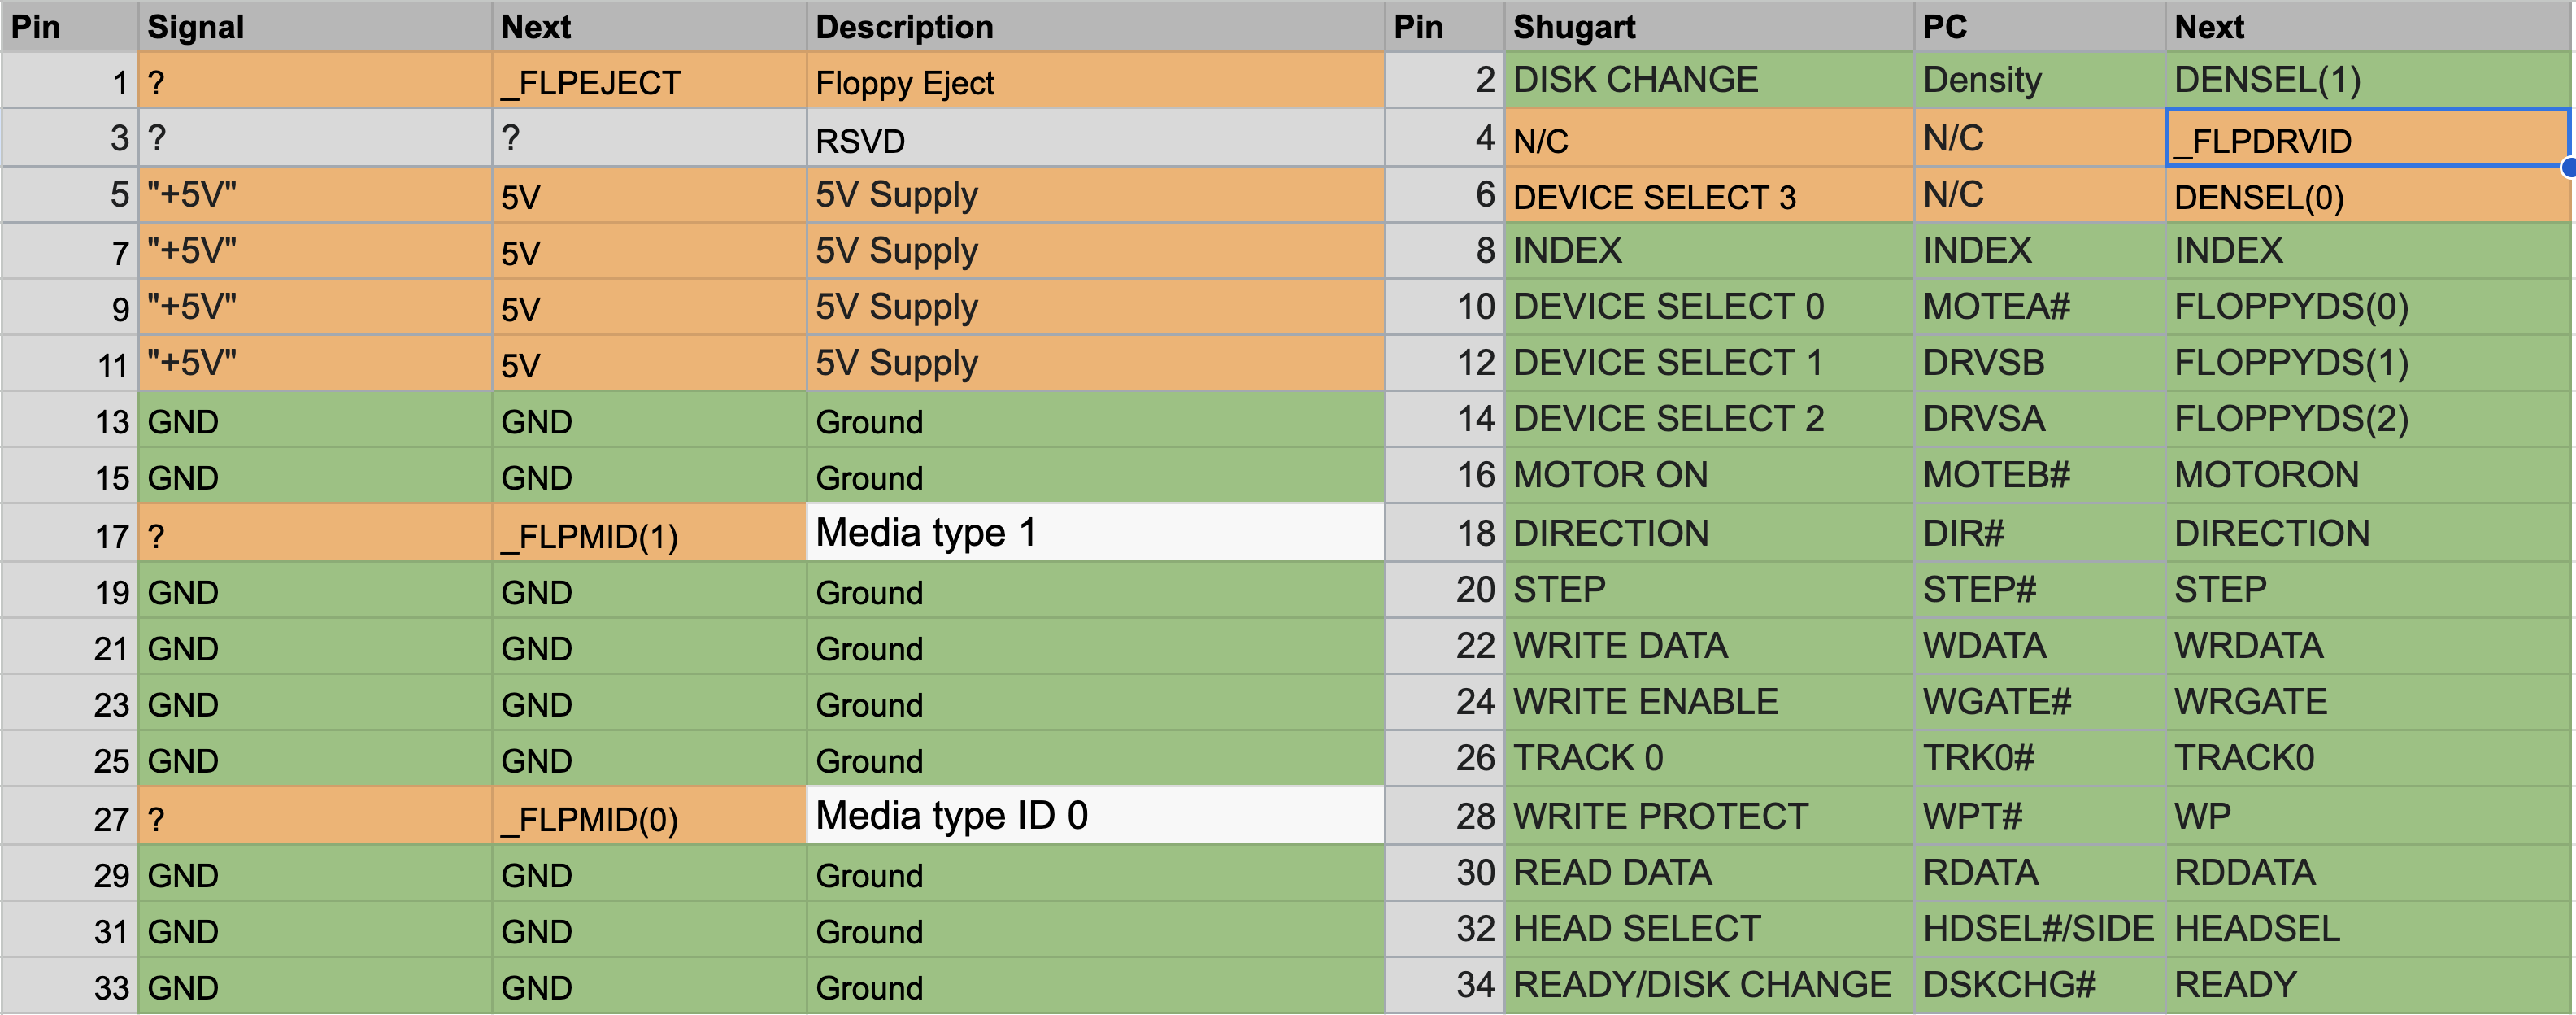Click the highlighted "_FLPDRVID" cell

[x=2366, y=140]
